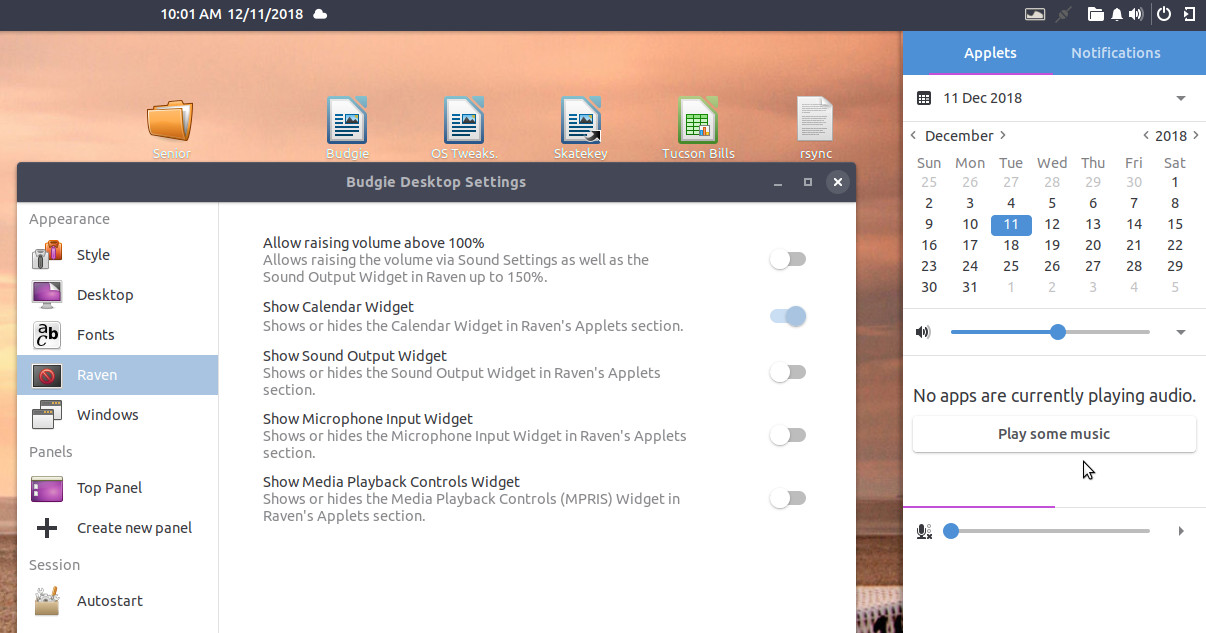Click Create new panel
Image resolution: width=1206 pixels, height=633 pixels.
tap(134, 528)
